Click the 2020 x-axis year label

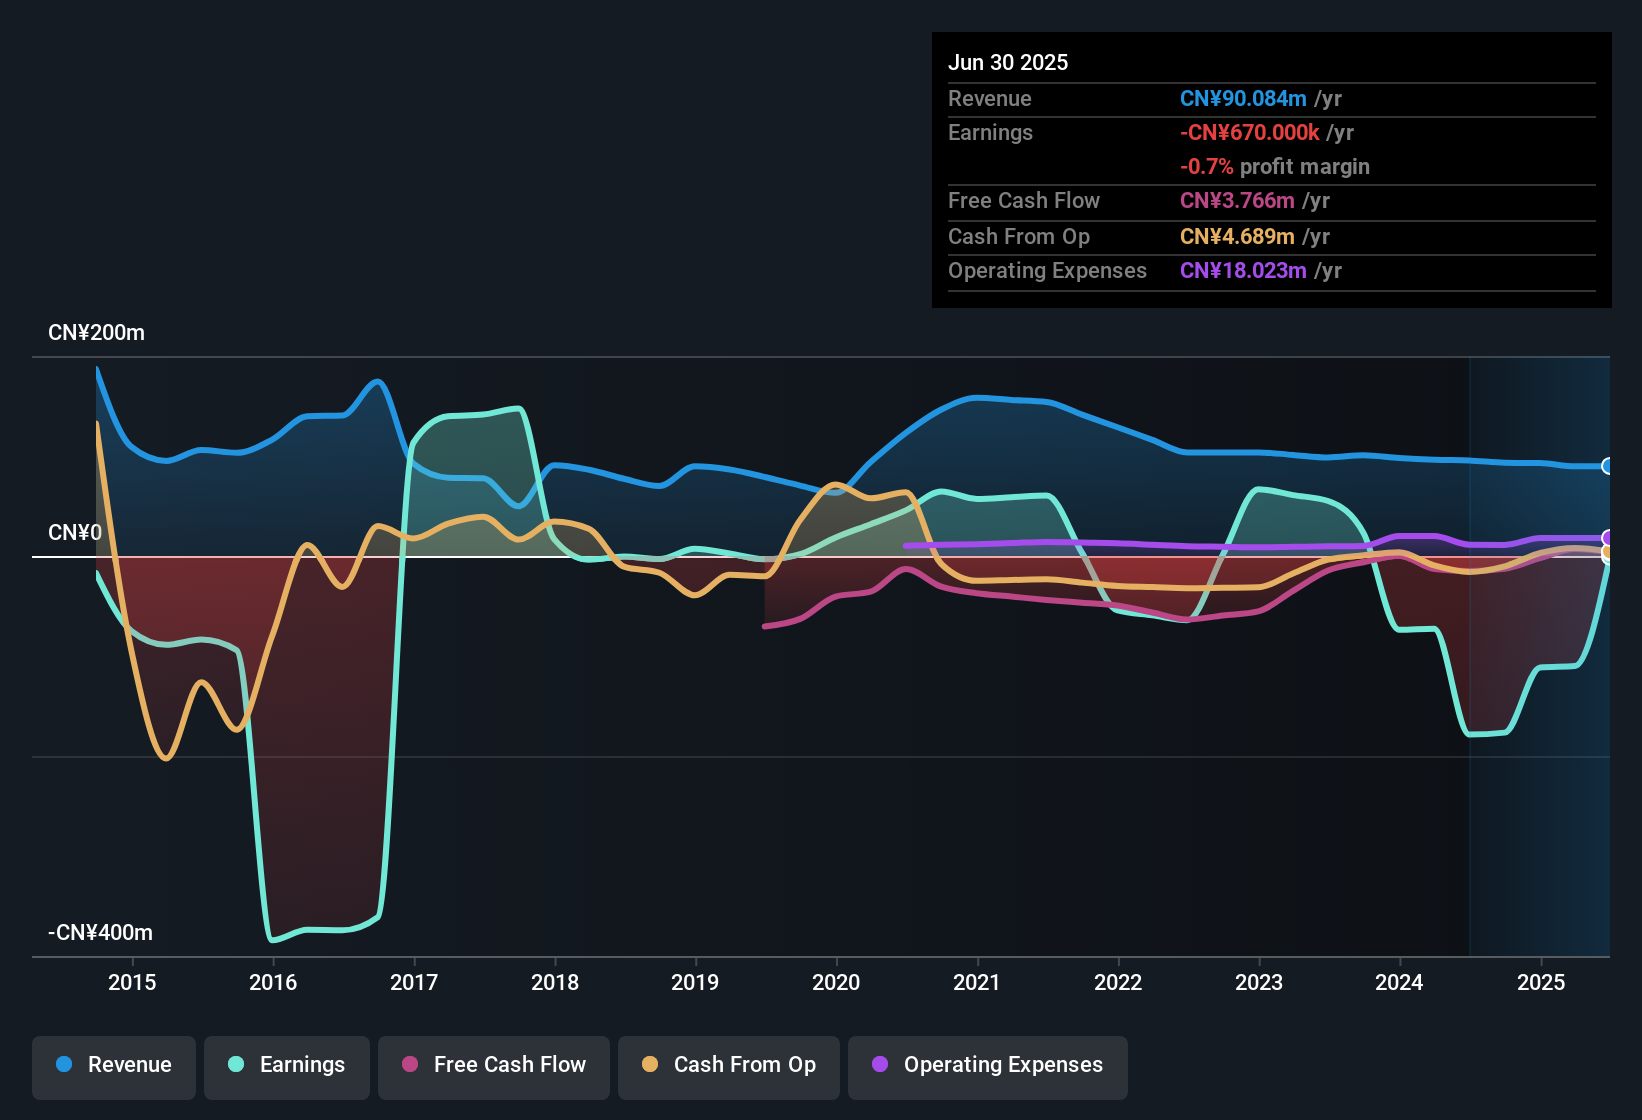click(836, 983)
